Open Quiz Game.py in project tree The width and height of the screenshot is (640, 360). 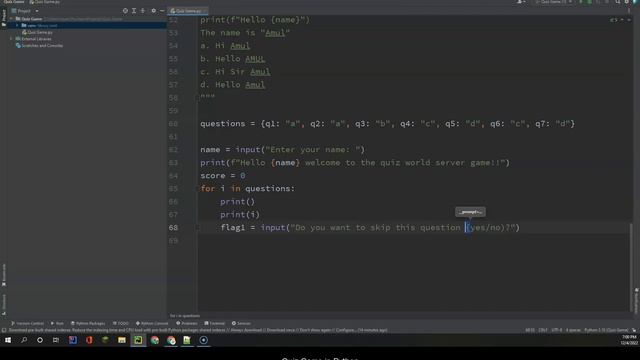[38, 32]
